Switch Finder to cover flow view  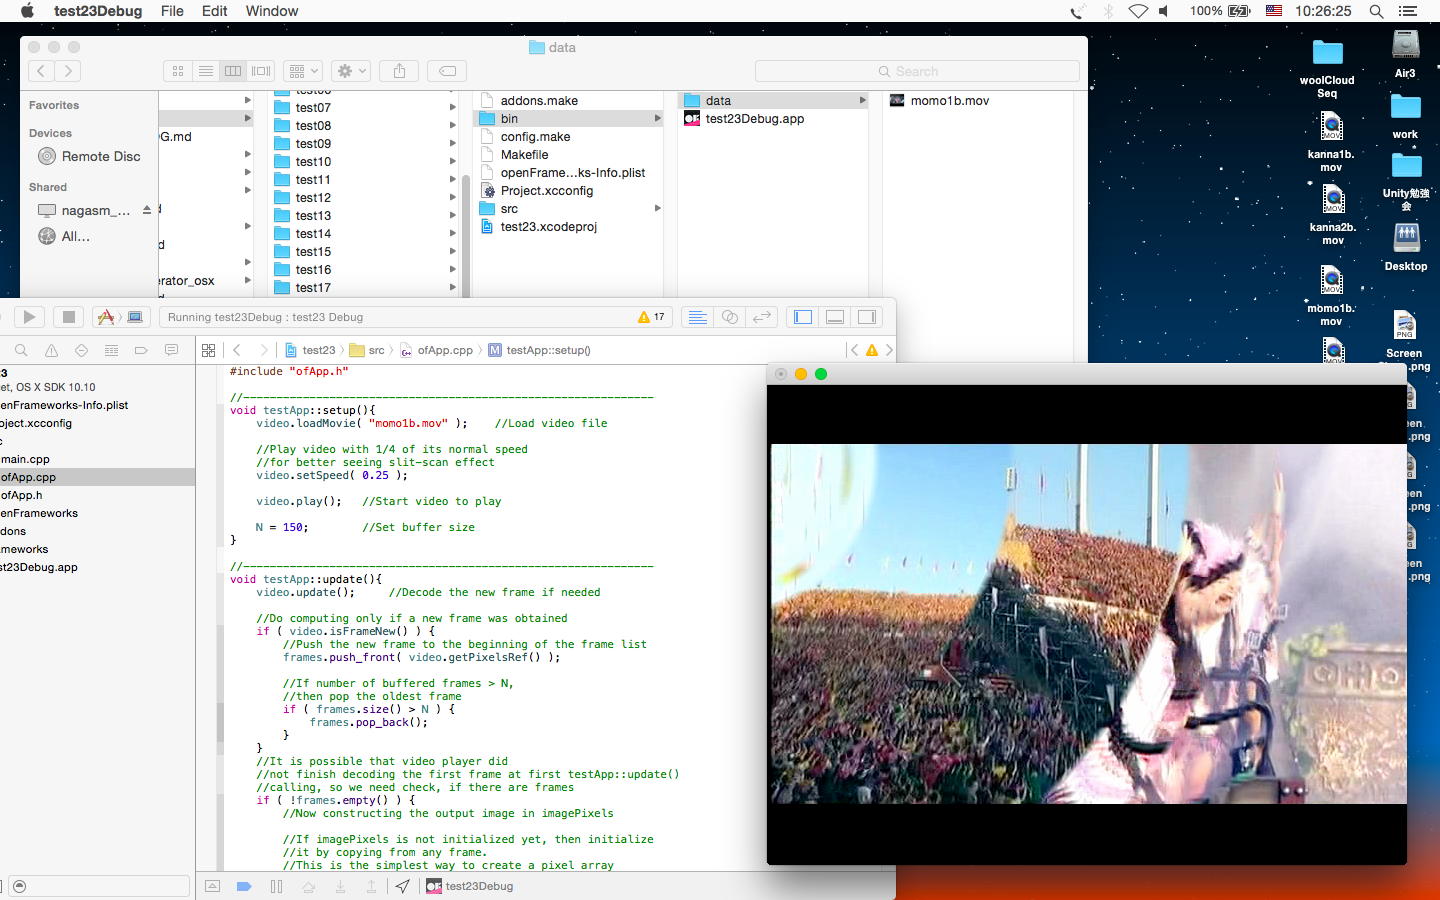pos(261,71)
